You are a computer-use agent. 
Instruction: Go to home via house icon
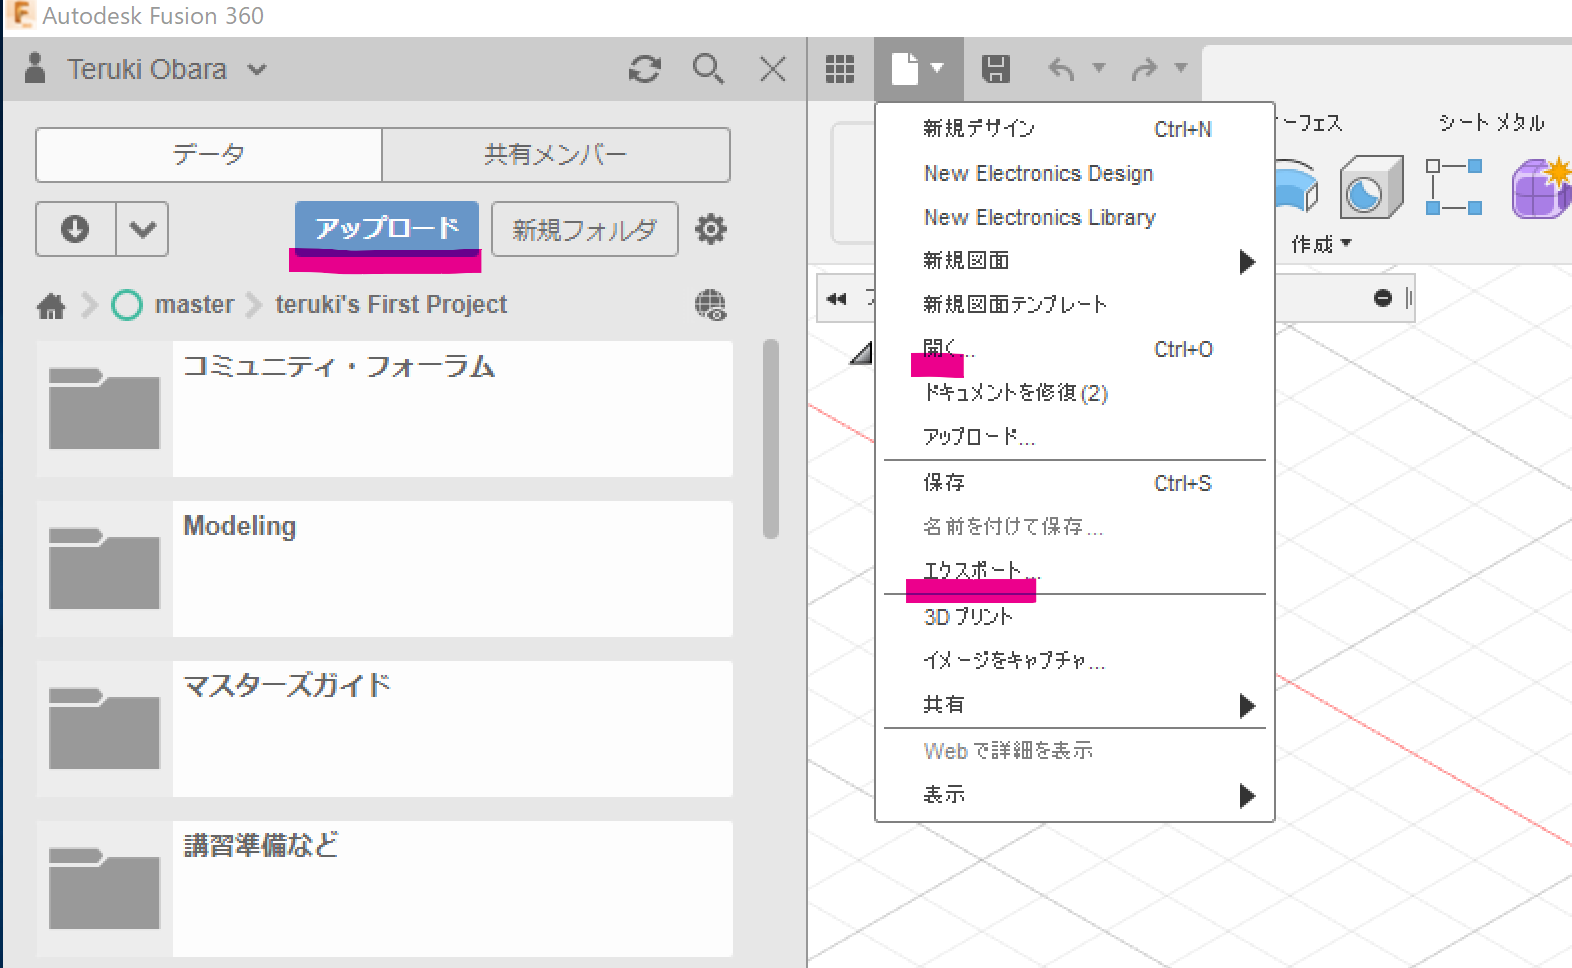(51, 305)
